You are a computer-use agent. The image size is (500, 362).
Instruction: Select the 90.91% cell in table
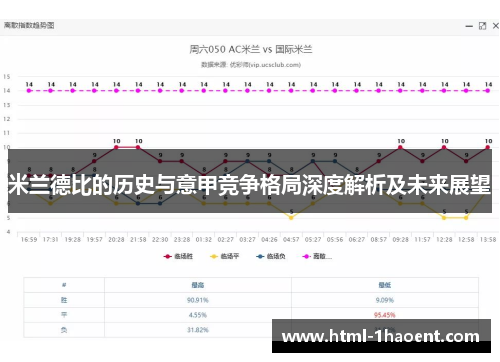coord(198,300)
